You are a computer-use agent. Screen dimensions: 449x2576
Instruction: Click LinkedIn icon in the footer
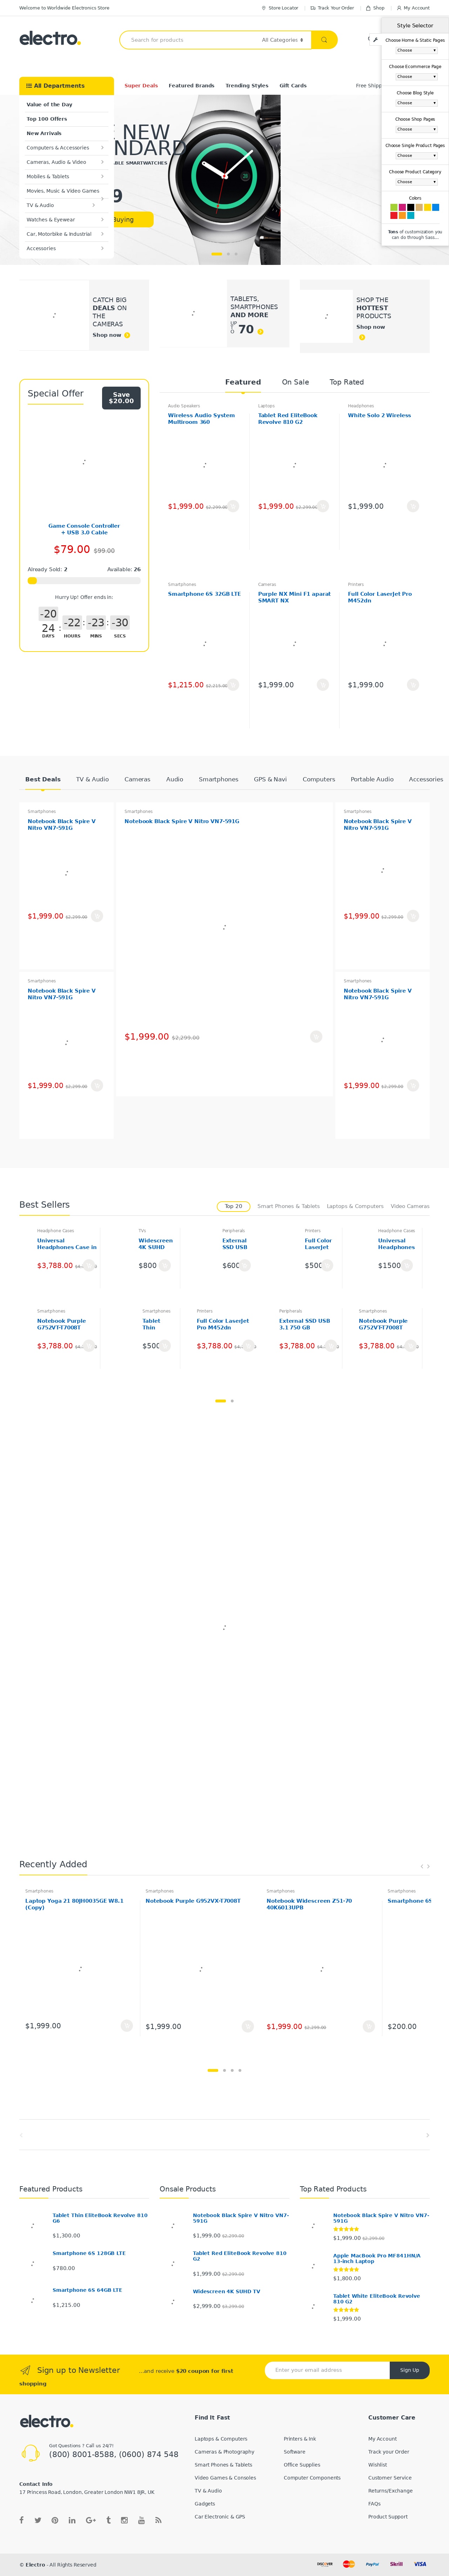(72, 2520)
